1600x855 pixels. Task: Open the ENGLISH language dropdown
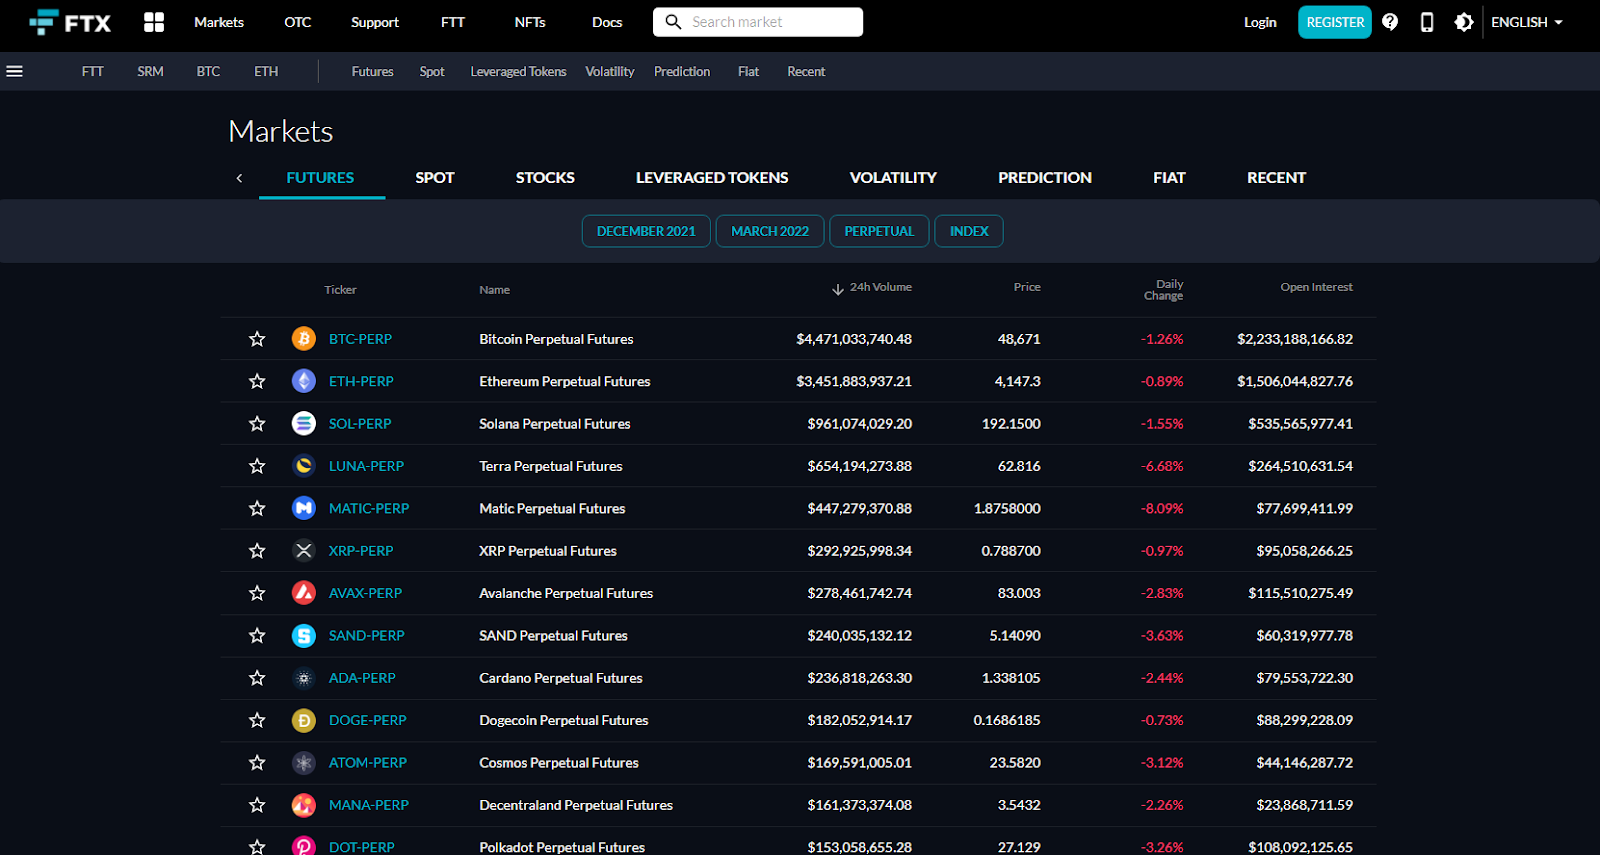tap(1527, 22)
